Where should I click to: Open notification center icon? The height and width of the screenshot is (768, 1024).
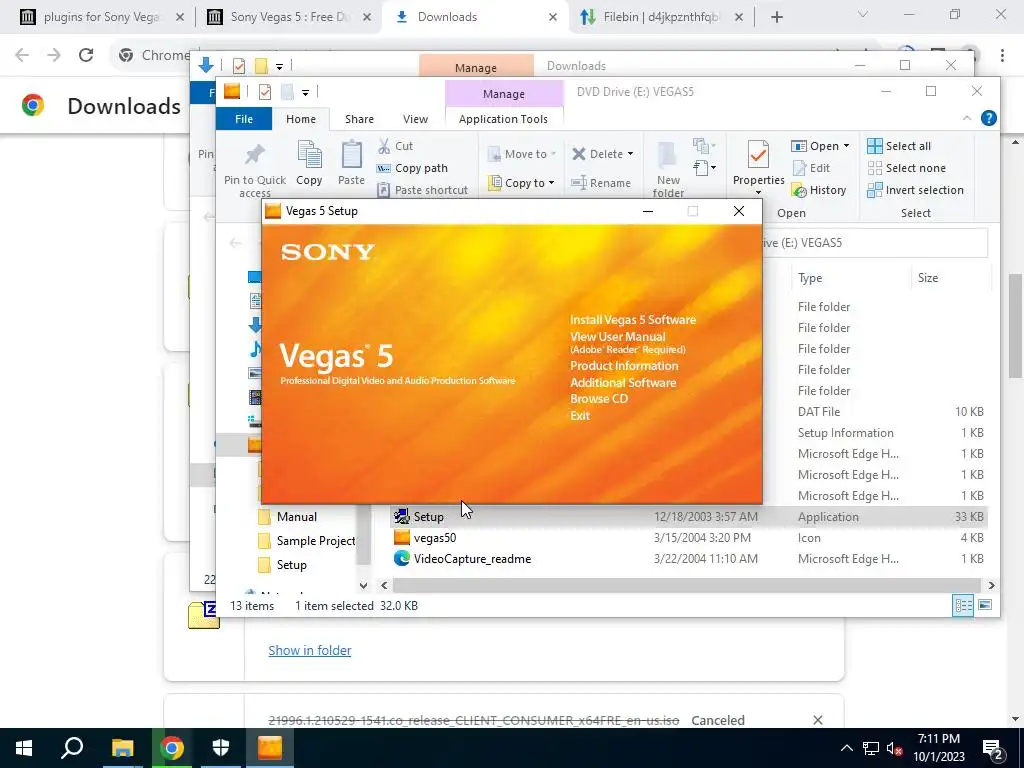coord(993,748)
